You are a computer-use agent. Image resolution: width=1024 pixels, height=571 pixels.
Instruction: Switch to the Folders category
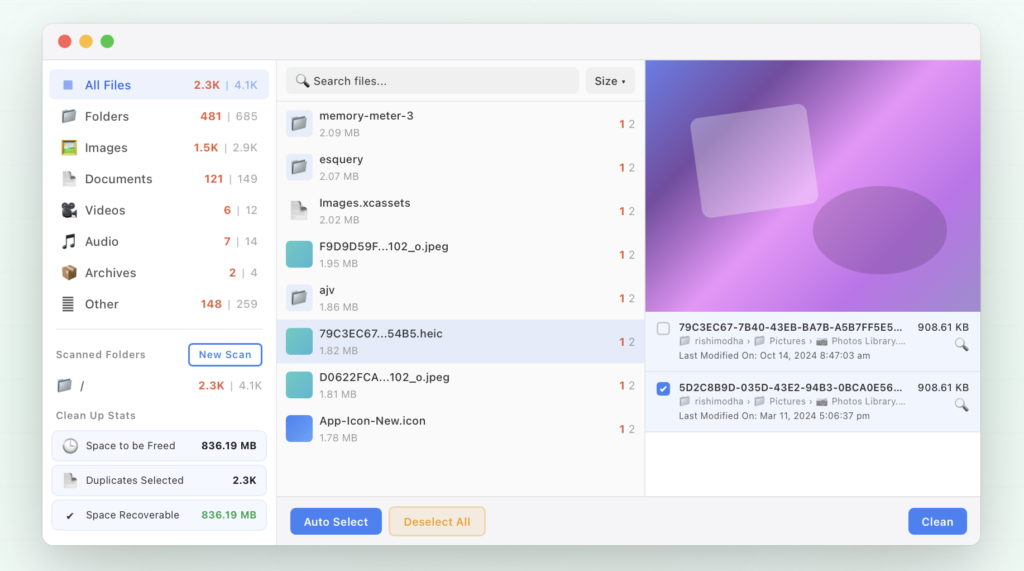[107, 116]
